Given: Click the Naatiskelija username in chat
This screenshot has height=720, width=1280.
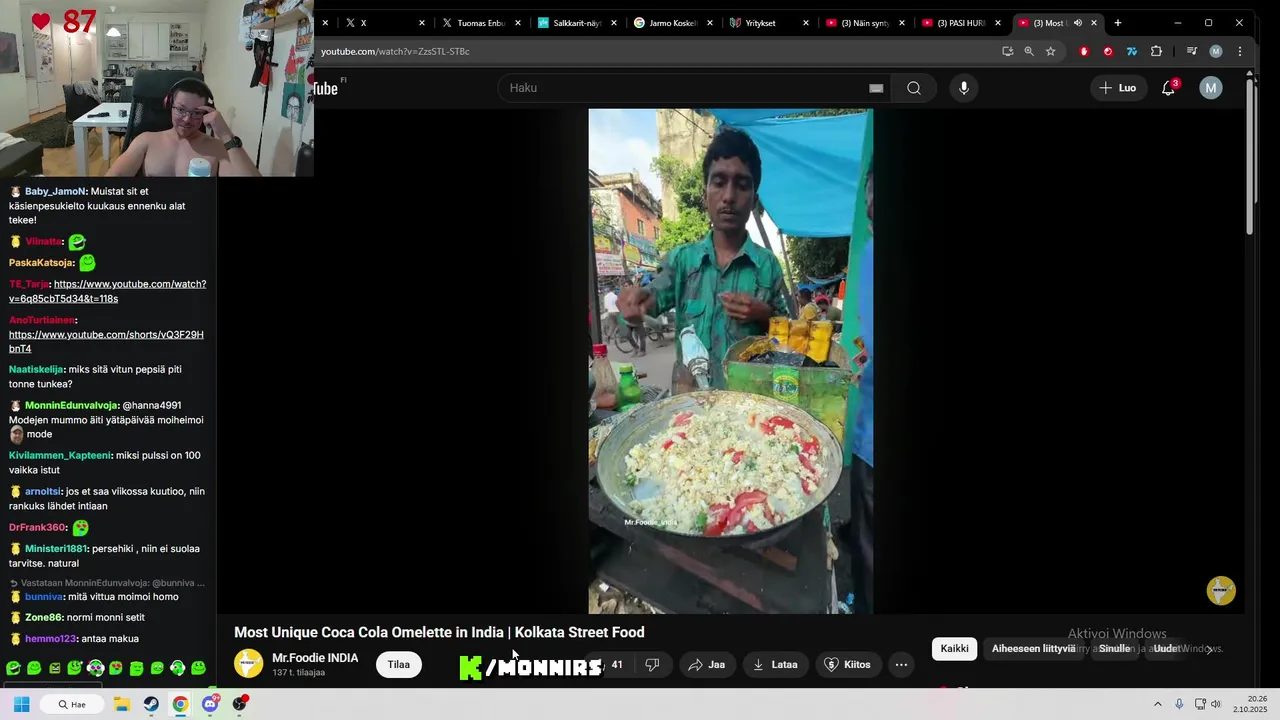Looking at the screenshot, I should [36, 369].
